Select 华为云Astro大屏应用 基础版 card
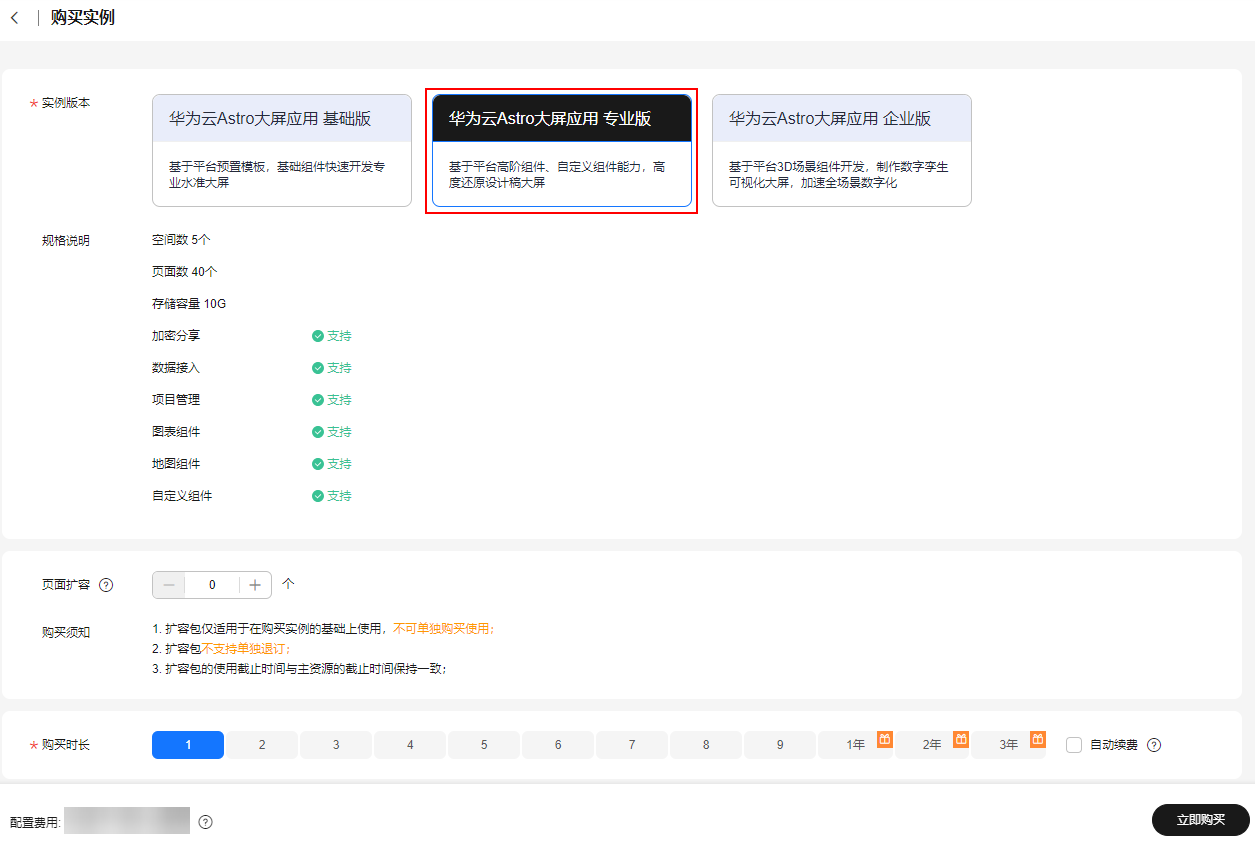 coord(282,150)
